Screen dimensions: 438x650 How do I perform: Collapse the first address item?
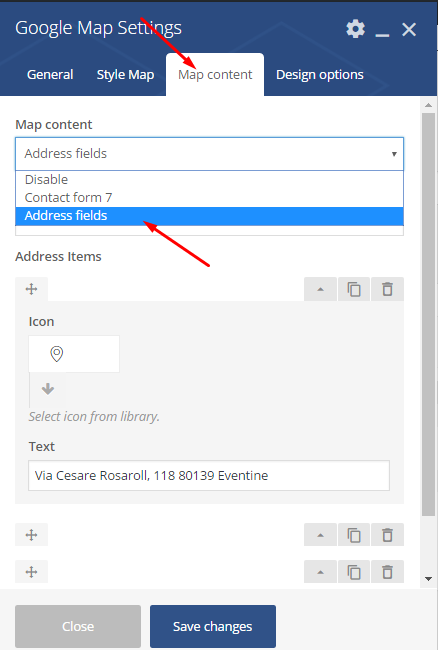(x=320, y=289)
